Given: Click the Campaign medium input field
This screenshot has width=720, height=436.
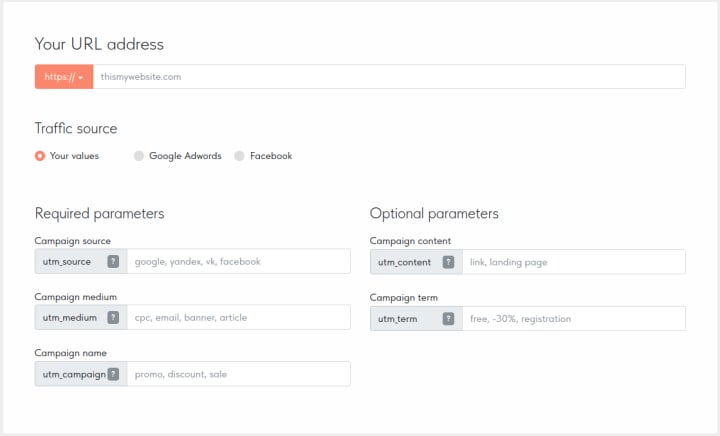Looking at the screenshot, I should click(x=239, y=318).
